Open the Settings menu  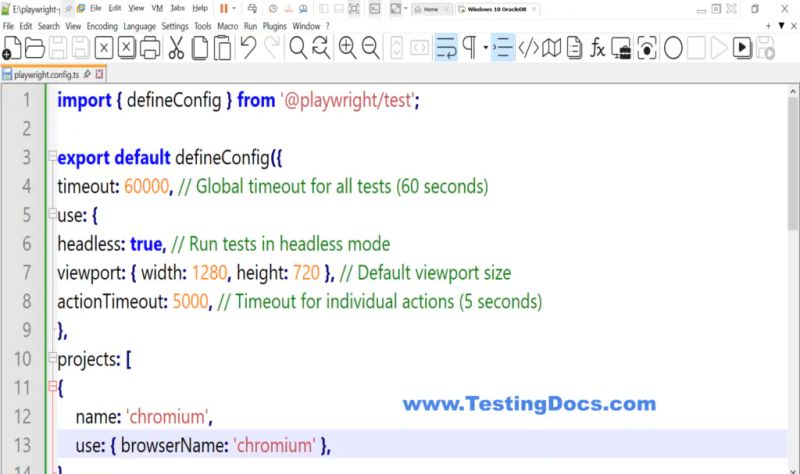pyautogui.click(x=174, y=26)
